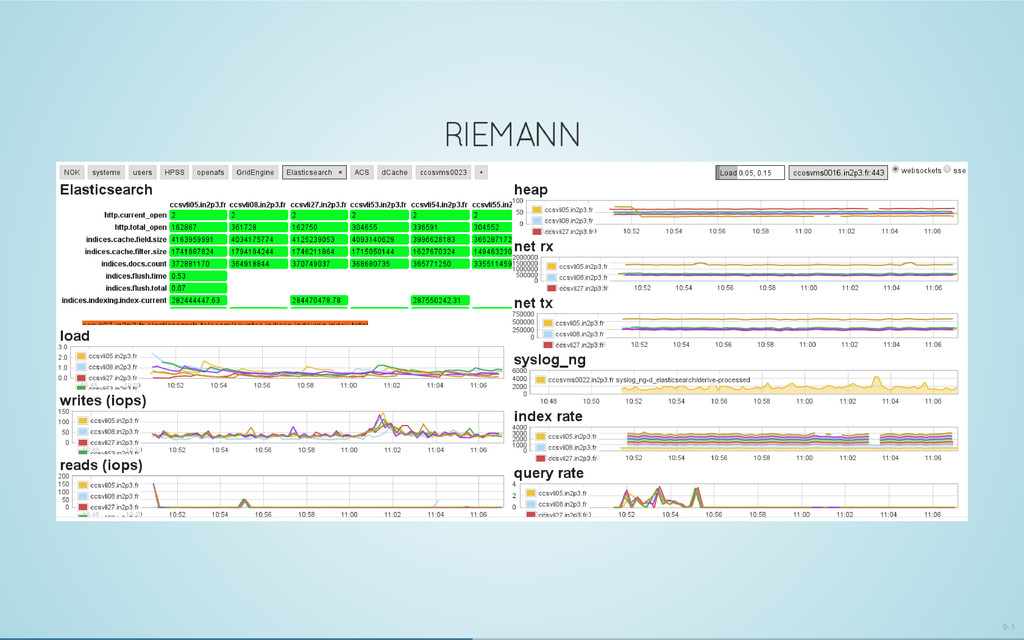The width and height of the screenshot is (1024, 640).
Task: Click the indices.flush.total row label
Action: (136, 288)
